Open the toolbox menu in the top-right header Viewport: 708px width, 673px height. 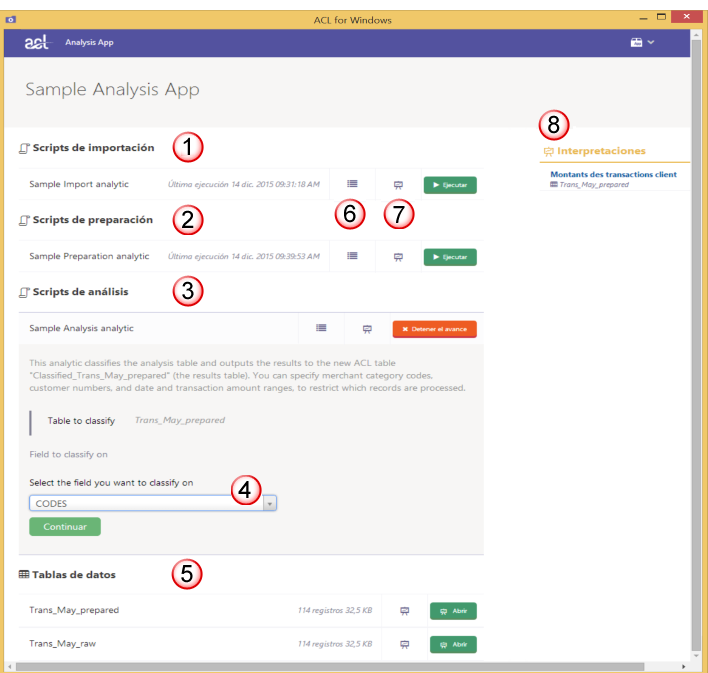click(x=641, y=43)
